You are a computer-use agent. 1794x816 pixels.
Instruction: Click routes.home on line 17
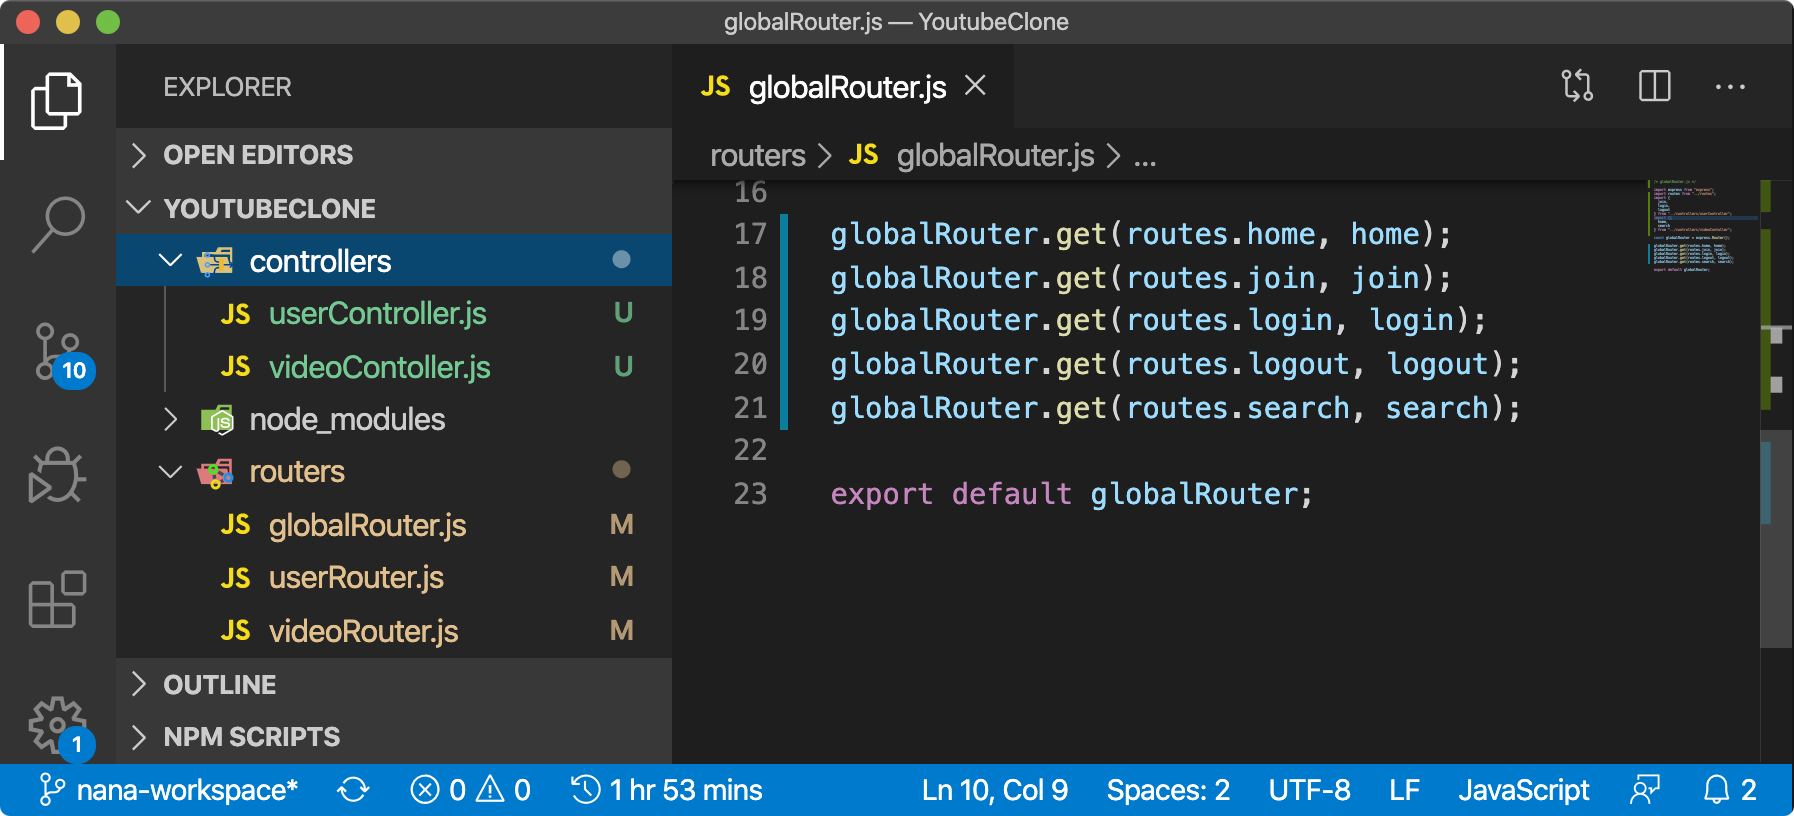tap(1221, 234)
